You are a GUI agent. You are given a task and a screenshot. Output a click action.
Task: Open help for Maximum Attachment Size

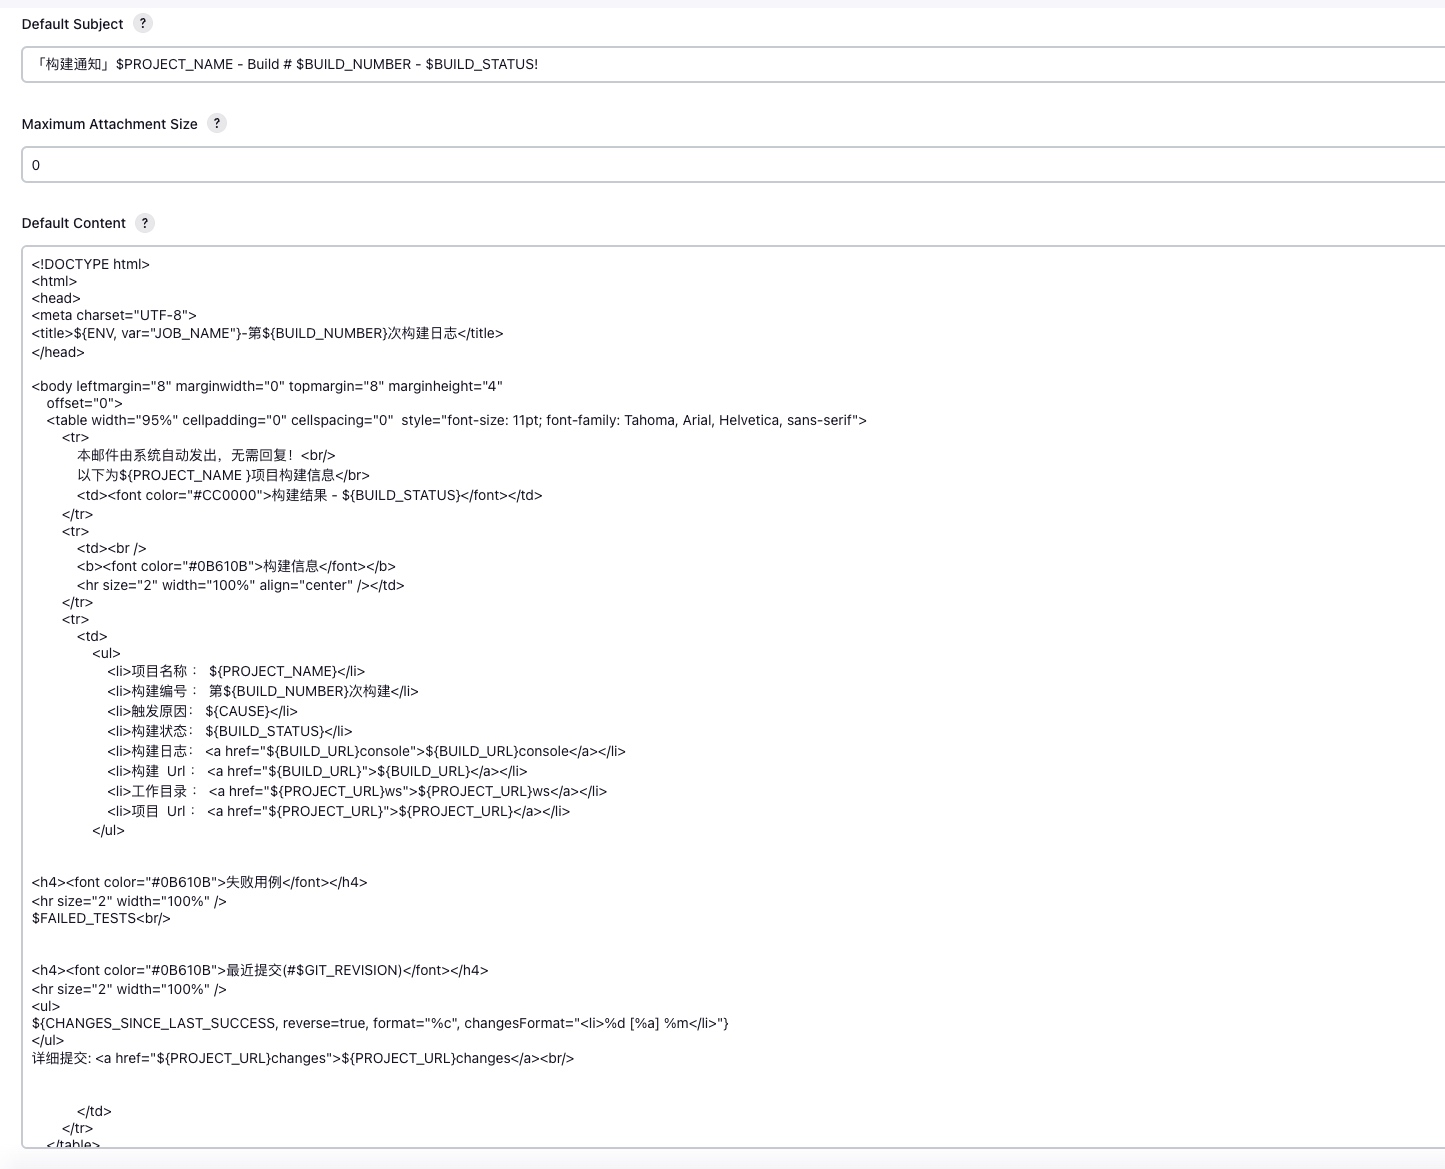click(217, 123)
